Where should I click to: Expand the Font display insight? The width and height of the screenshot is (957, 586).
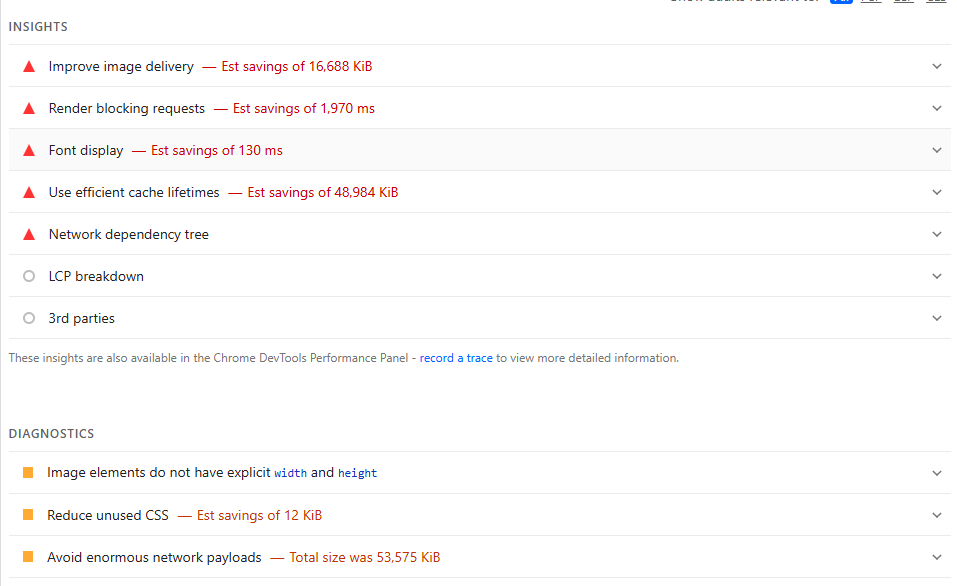pos(937,150)
